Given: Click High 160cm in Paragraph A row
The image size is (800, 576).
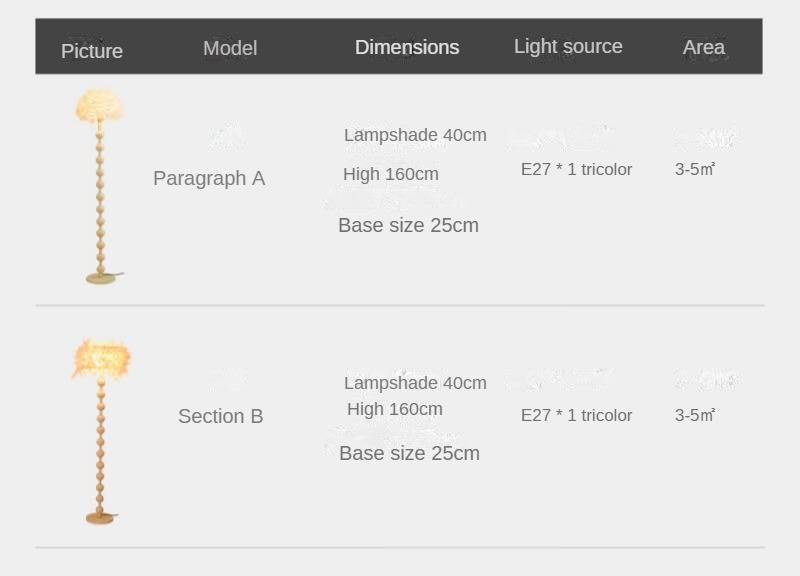Looking at the screenshot, I should pyautogui.click(x=391, y=174).
